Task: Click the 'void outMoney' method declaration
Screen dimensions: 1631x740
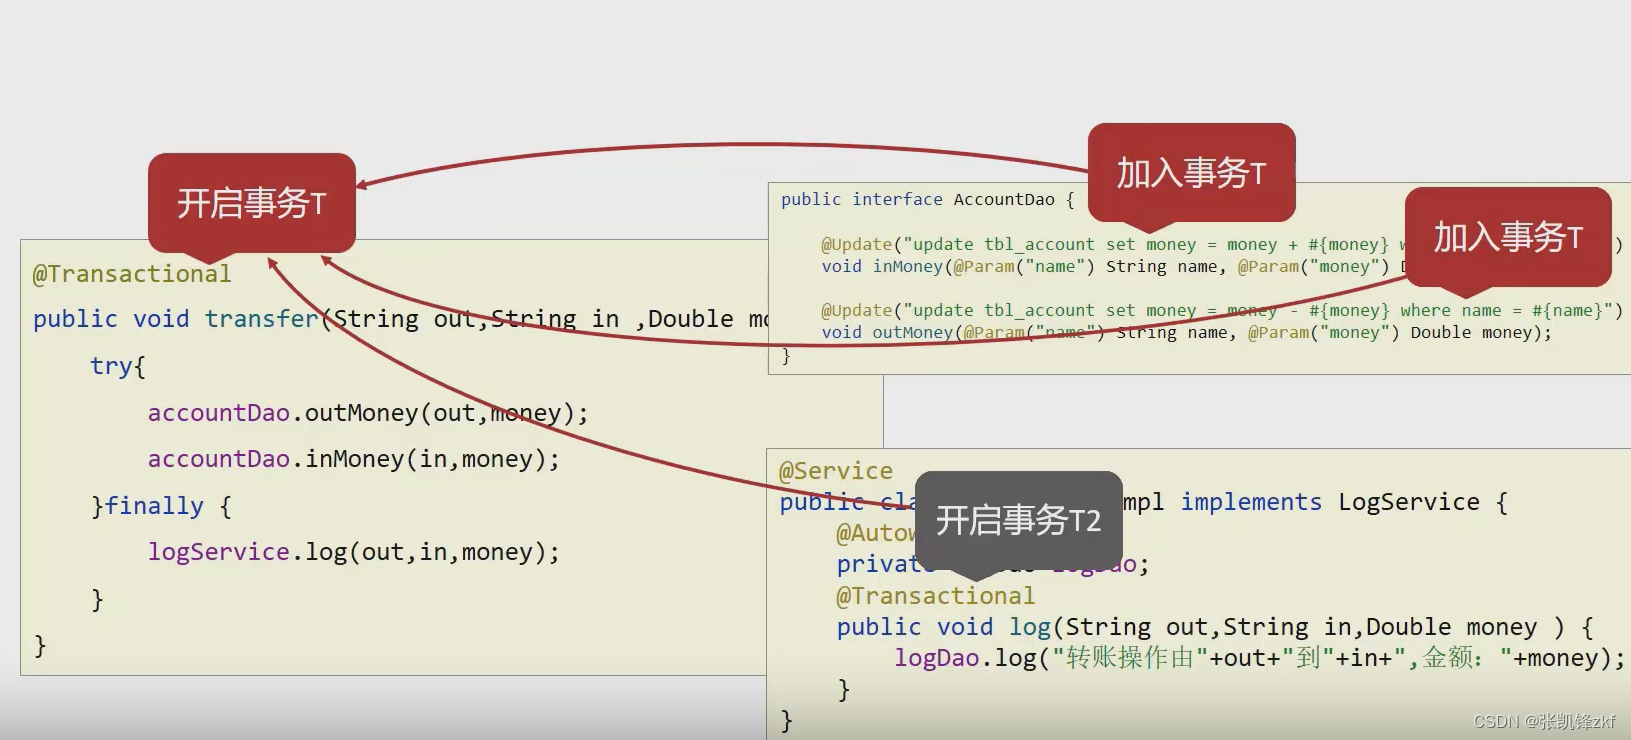Action: point(1187,333)
